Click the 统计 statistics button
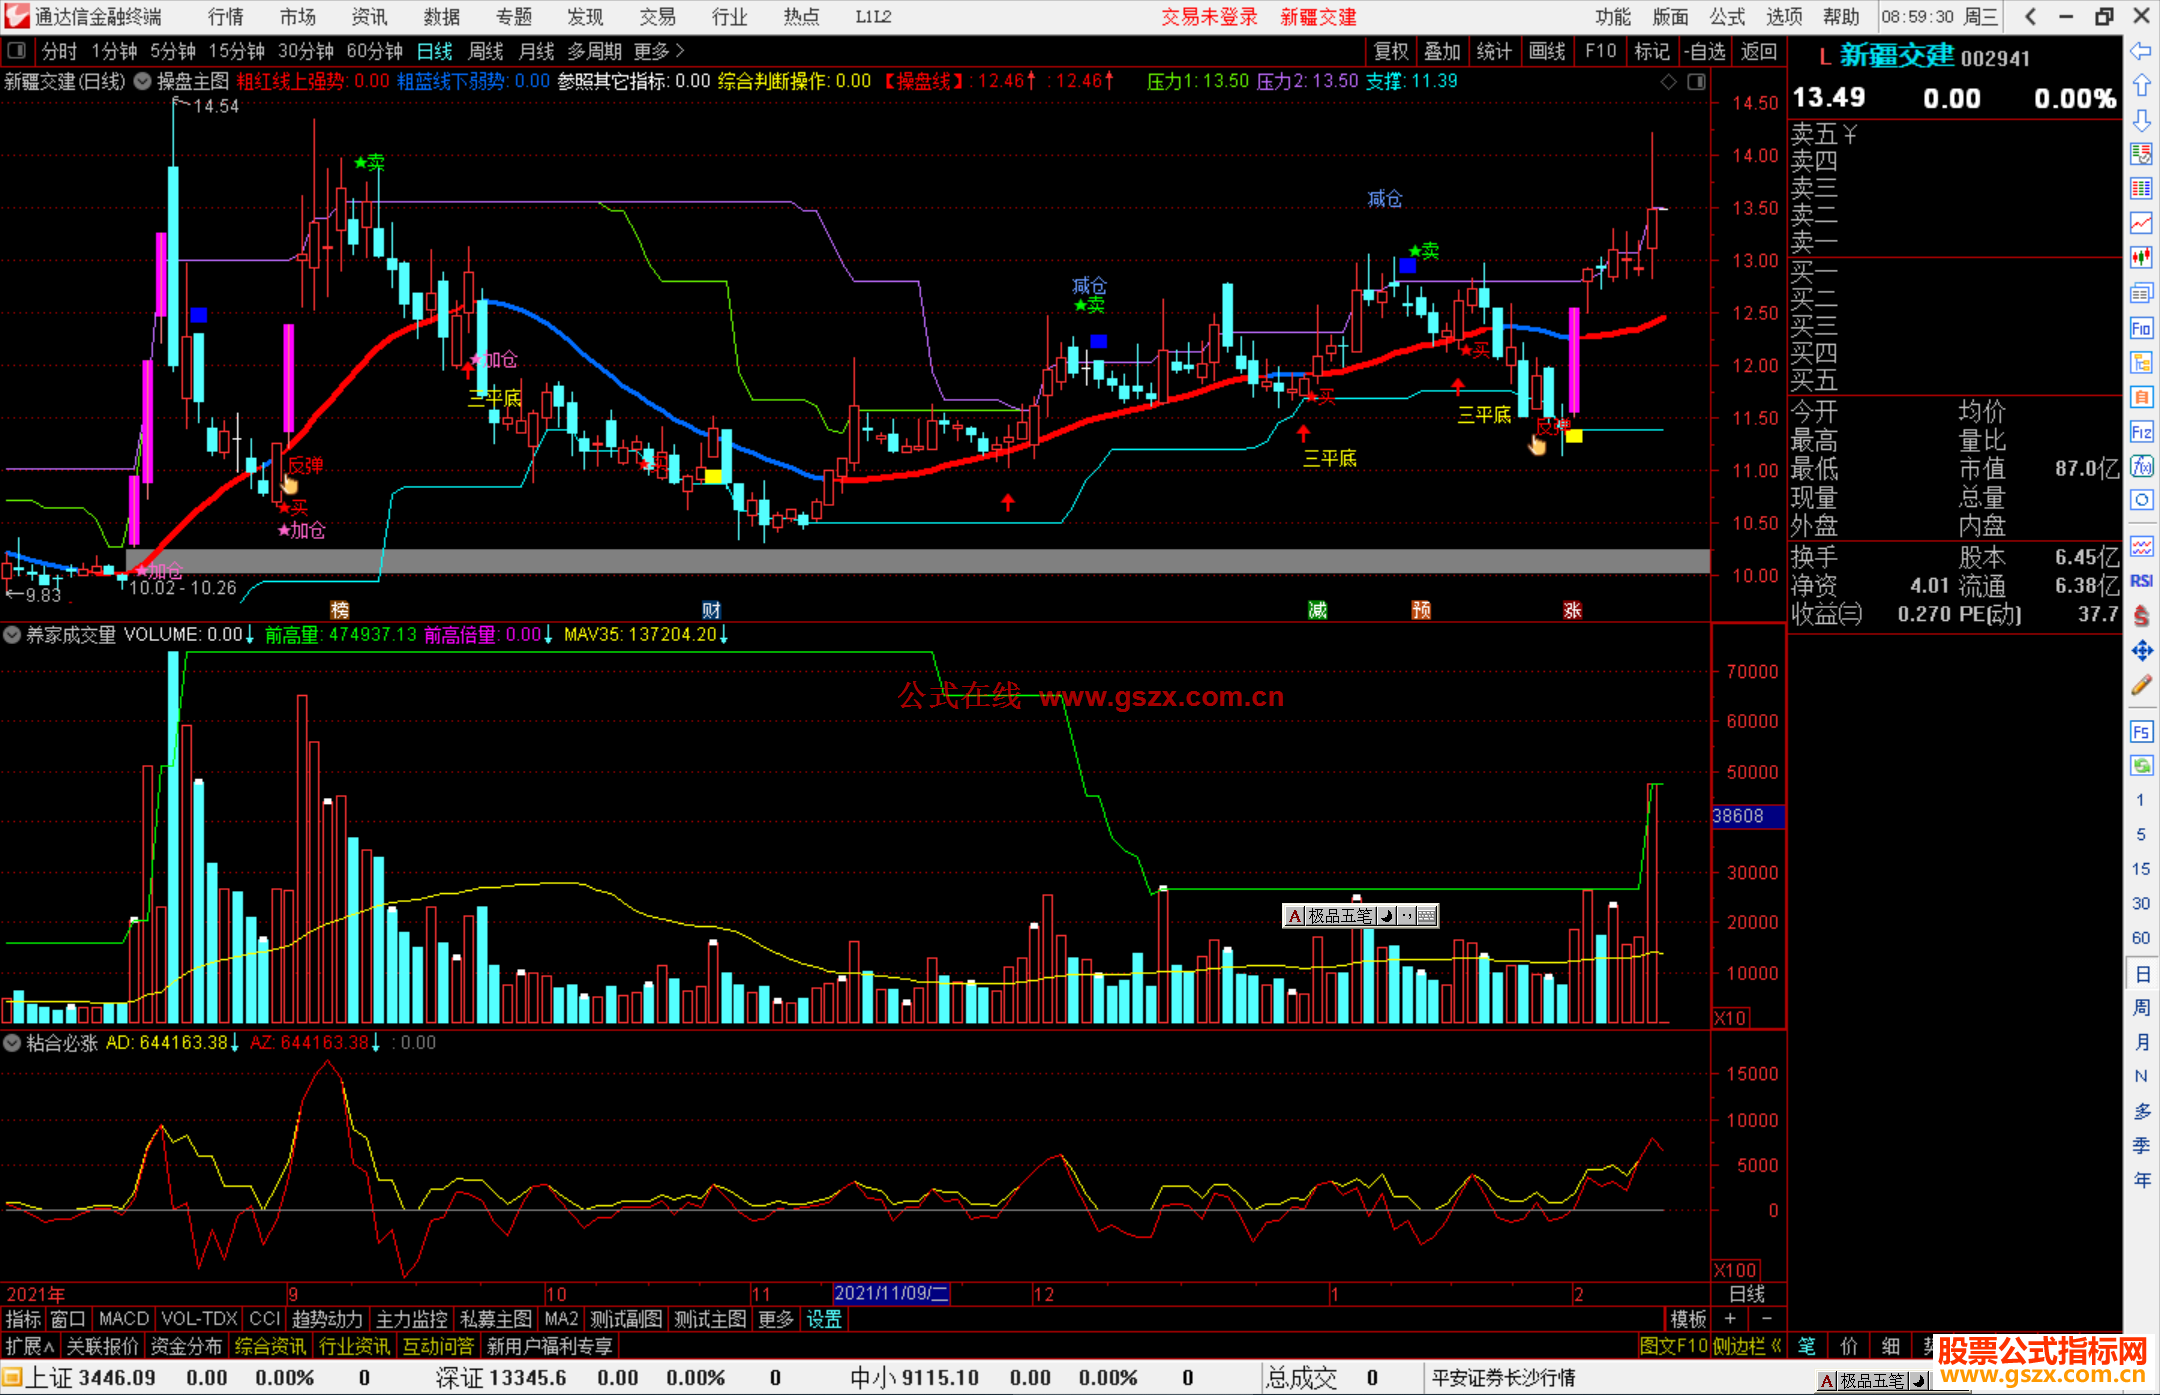This screenshot has height=1395, width=2160. coord(1495,51)
